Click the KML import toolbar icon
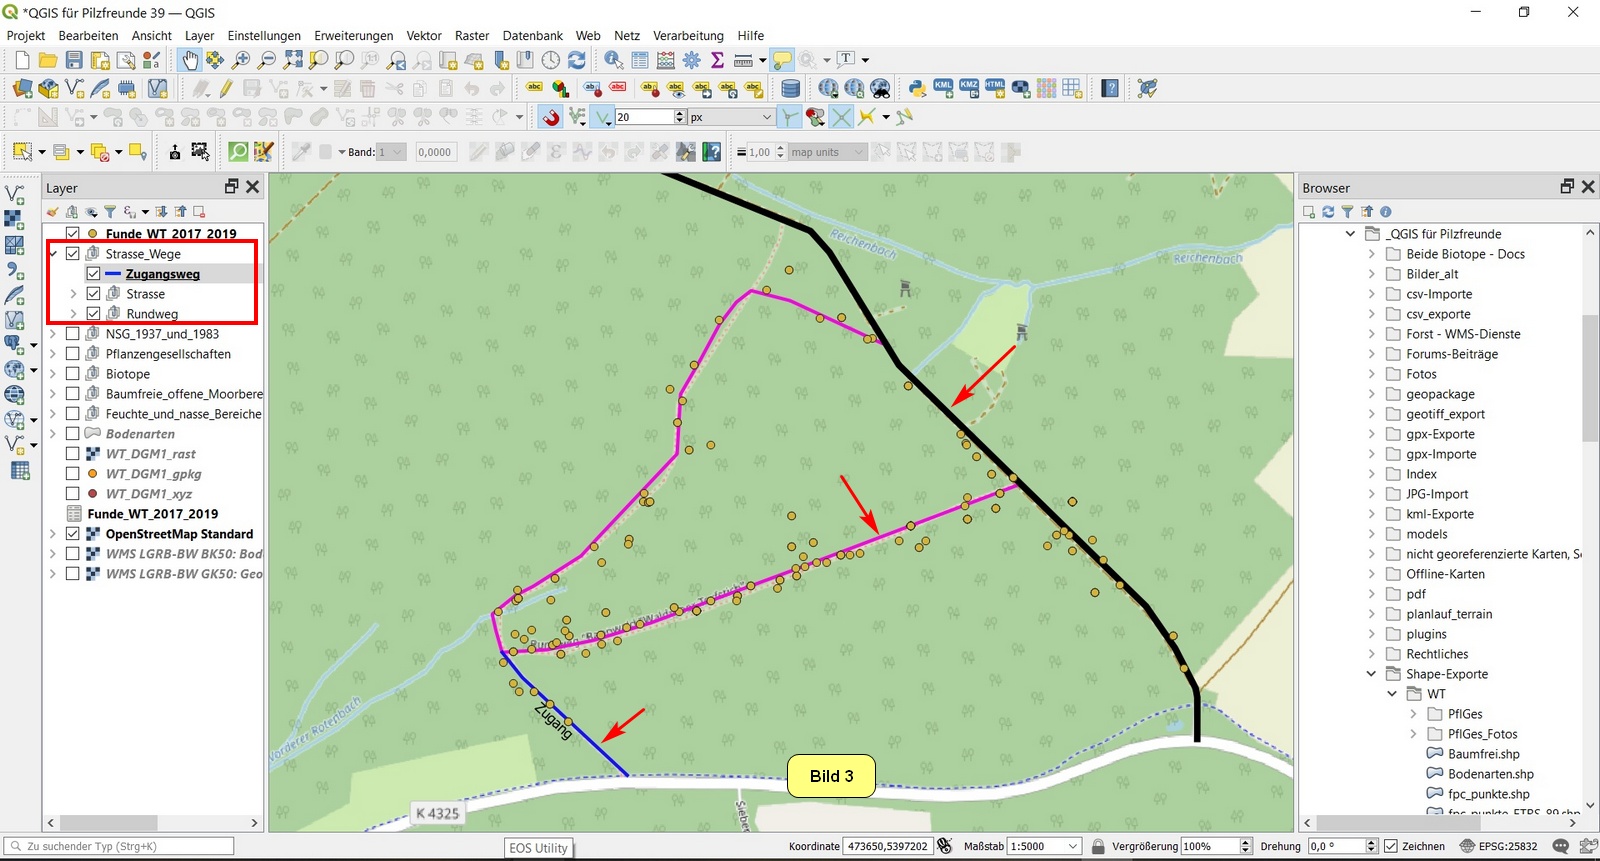 pyautogui.click(x=943, y=88)
